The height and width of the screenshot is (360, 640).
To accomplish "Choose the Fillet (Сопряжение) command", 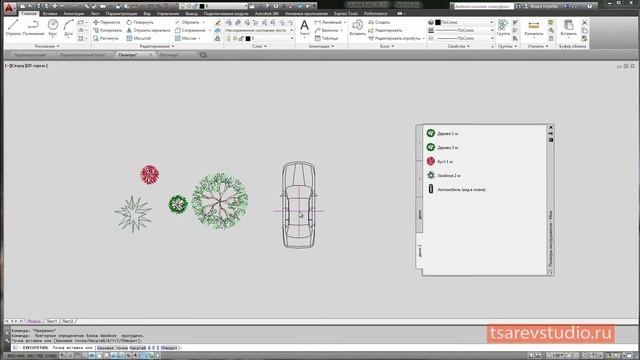I will click(190, 30).
